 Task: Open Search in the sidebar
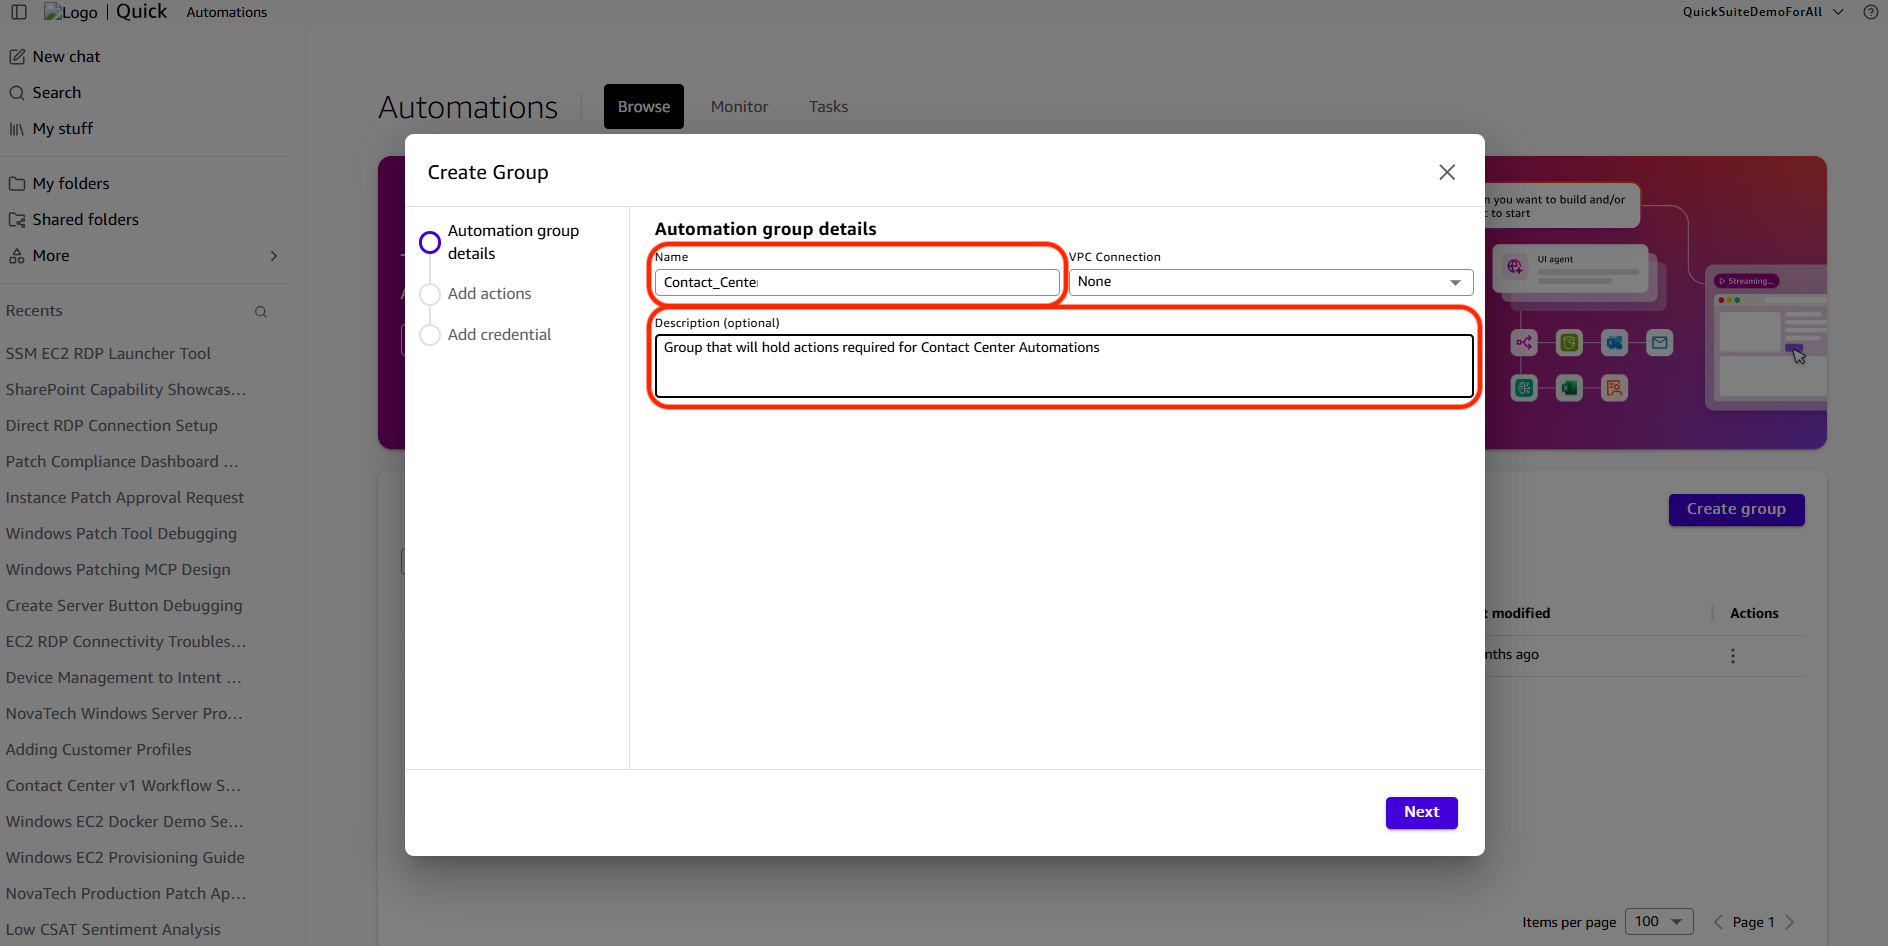[45, 93]
